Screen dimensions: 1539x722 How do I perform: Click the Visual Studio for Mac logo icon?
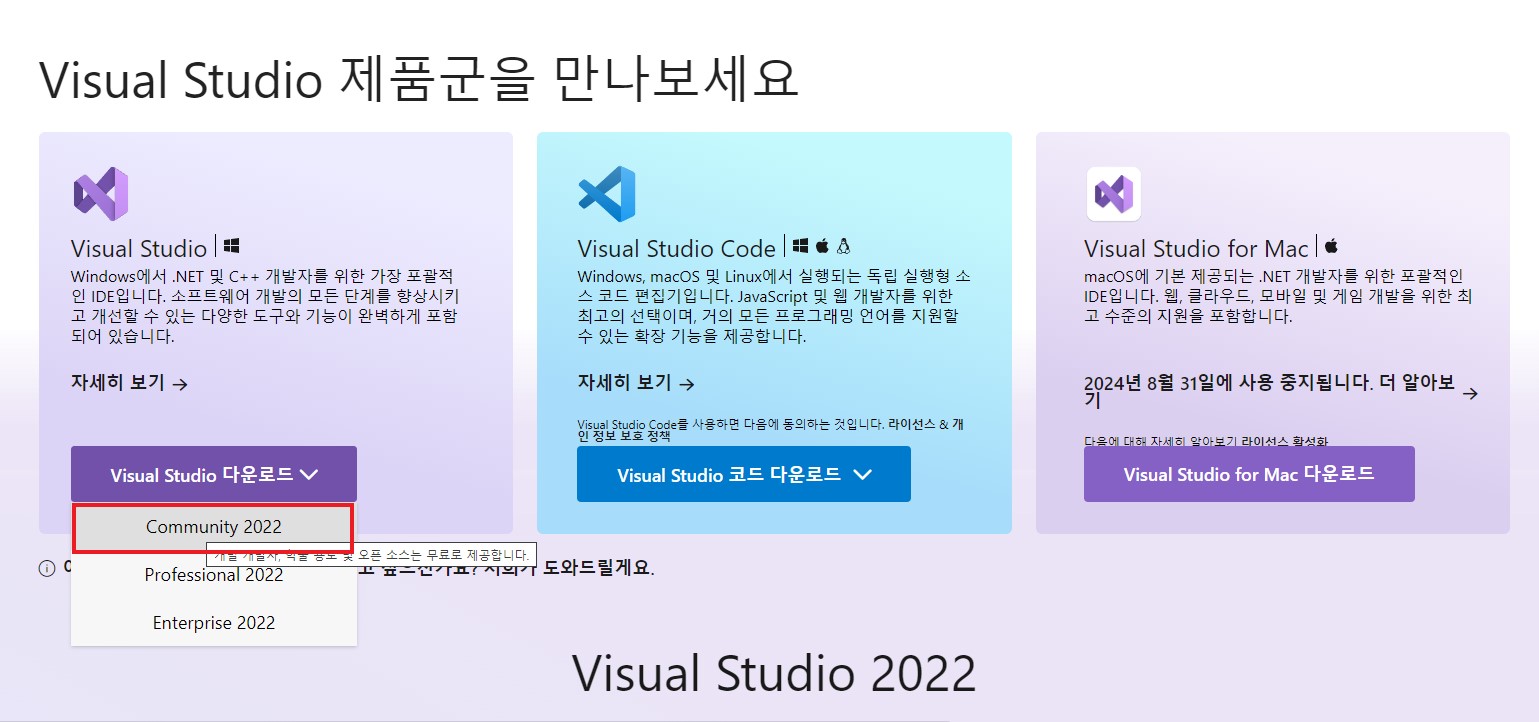(x=1113, y=194)
